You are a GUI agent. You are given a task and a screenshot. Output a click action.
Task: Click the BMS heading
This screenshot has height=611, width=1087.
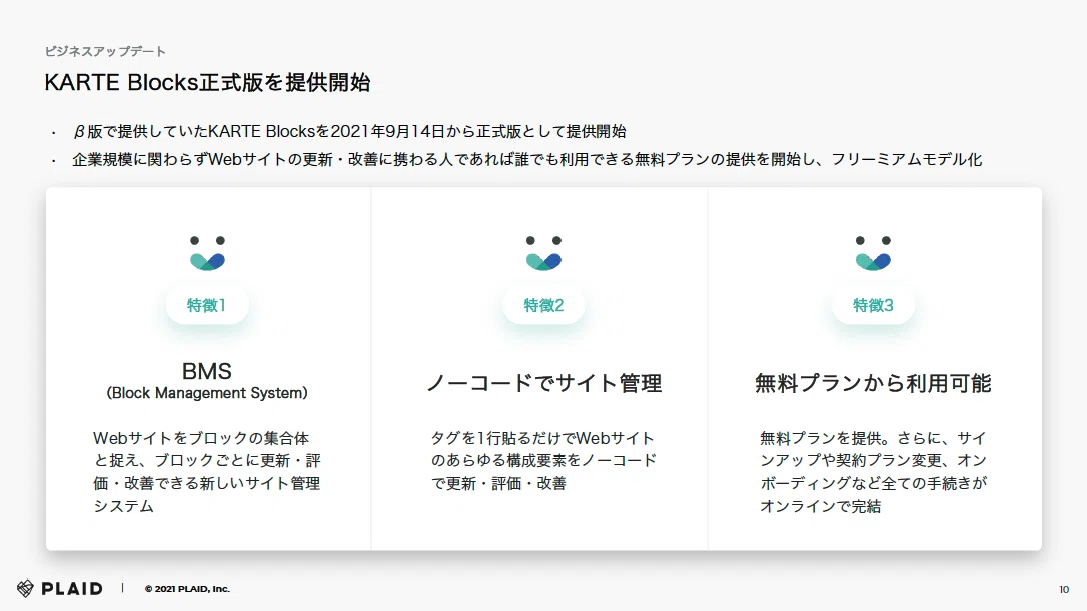(207, 371)
